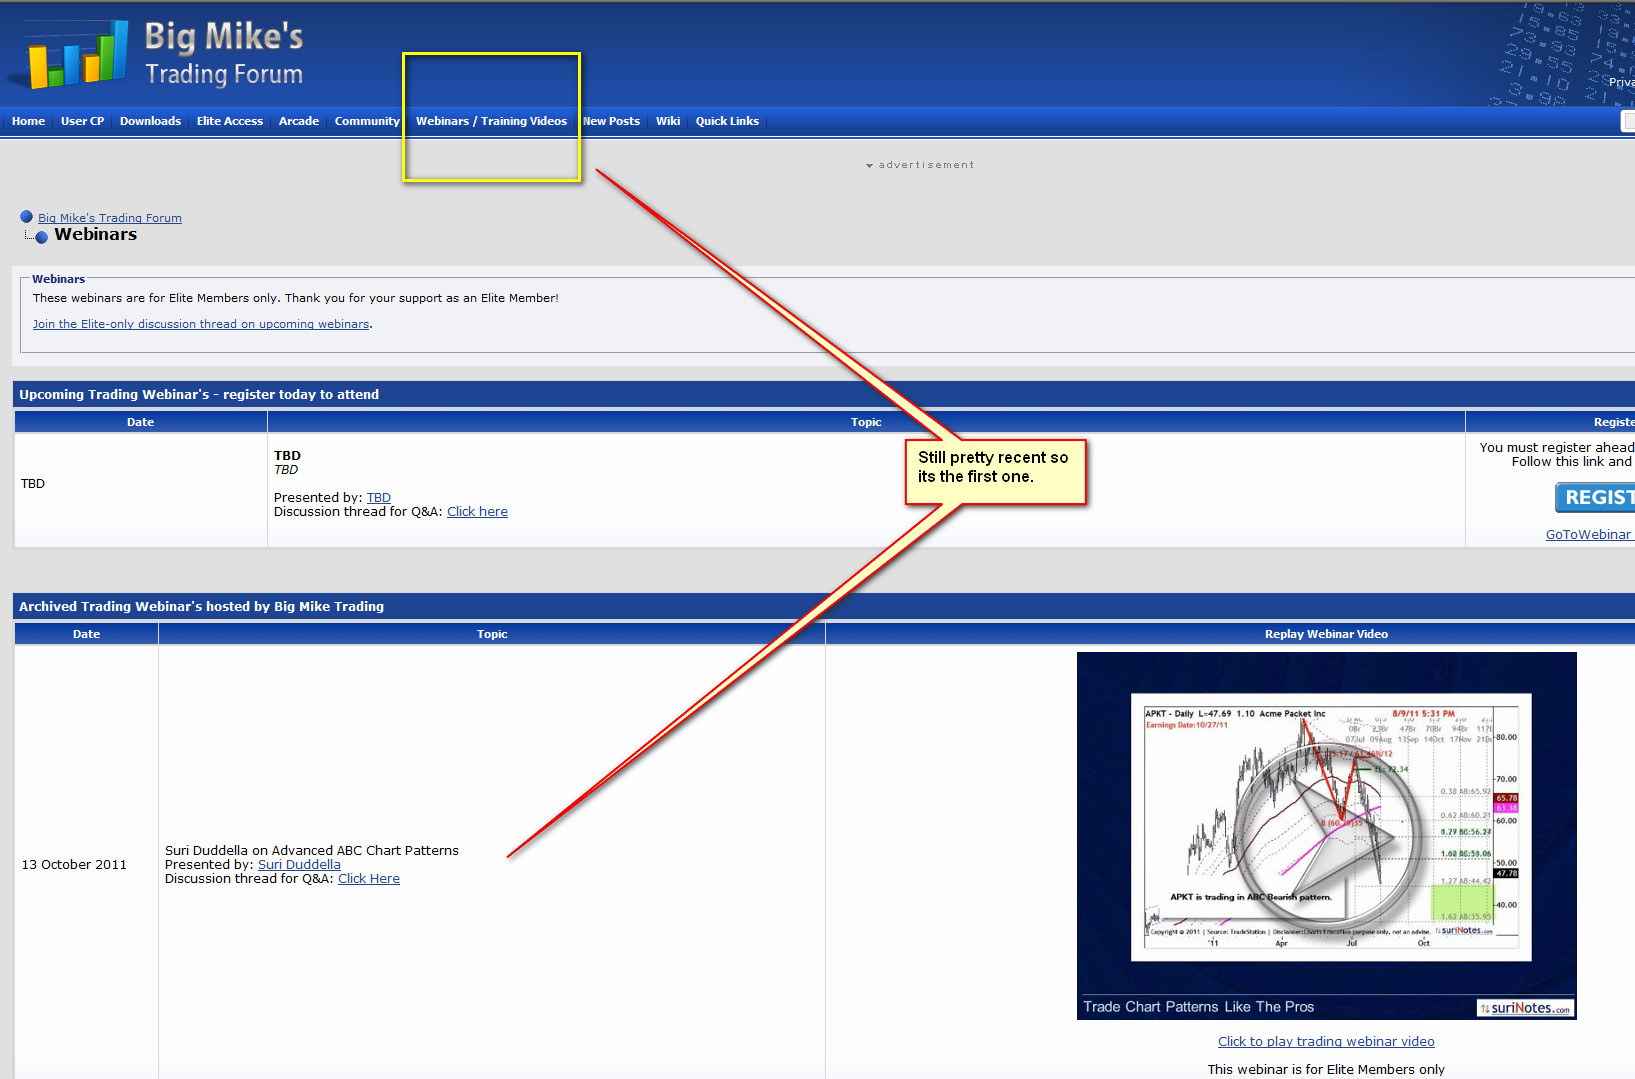Click 'Click to play trading webinar video' link

1326,1042
